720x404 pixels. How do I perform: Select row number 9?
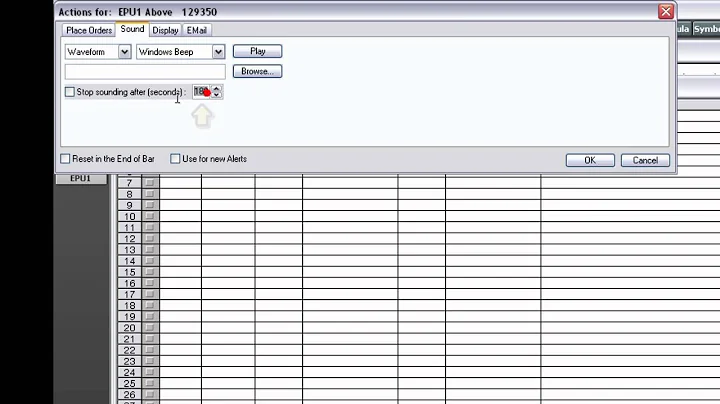coord(129,205)
